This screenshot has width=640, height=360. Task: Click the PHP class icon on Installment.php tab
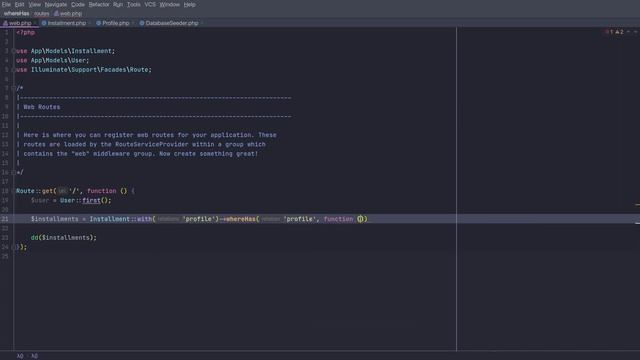pyautogui.click(x=44, y=23)
